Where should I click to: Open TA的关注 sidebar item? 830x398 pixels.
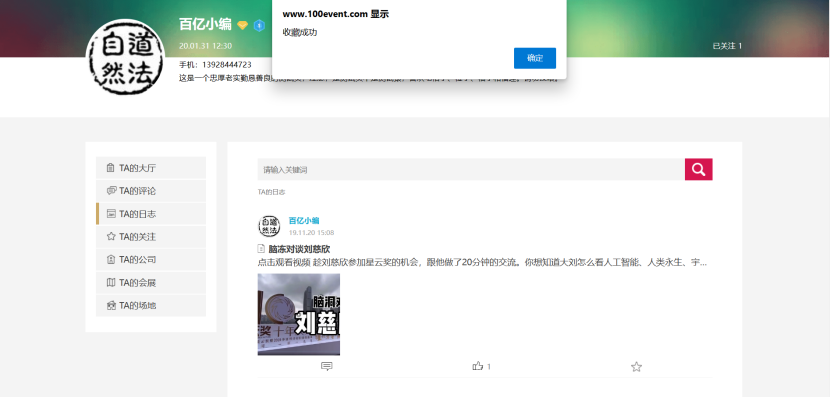tap(151, 237)
